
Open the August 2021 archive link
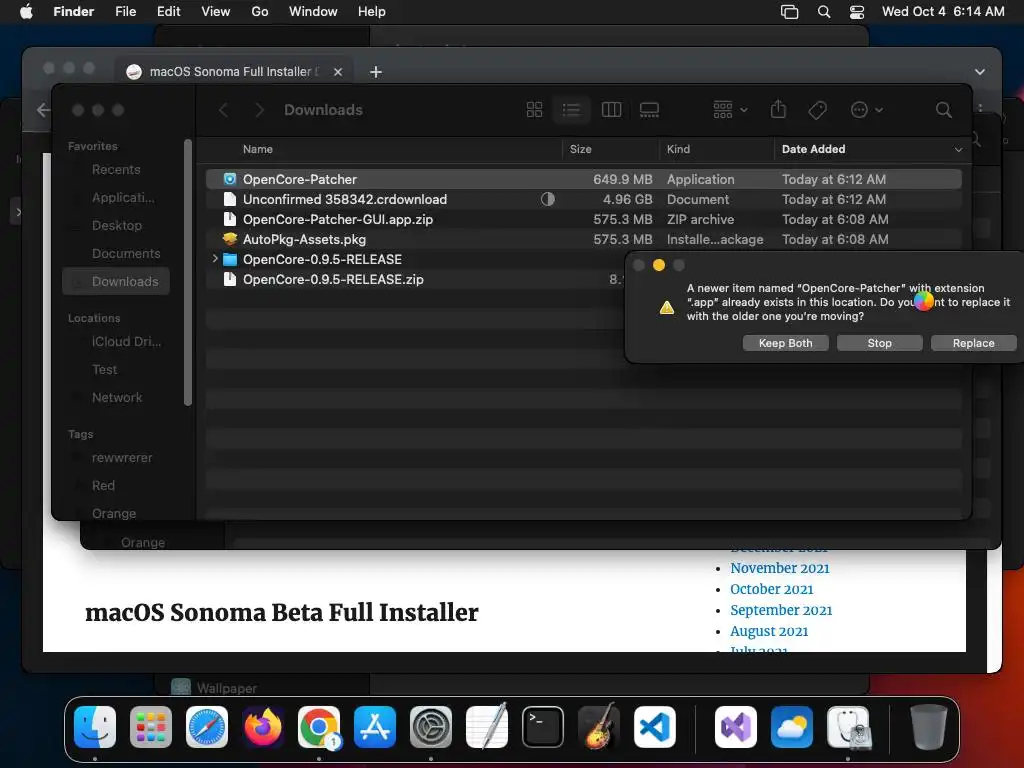[x=769, y=631]
